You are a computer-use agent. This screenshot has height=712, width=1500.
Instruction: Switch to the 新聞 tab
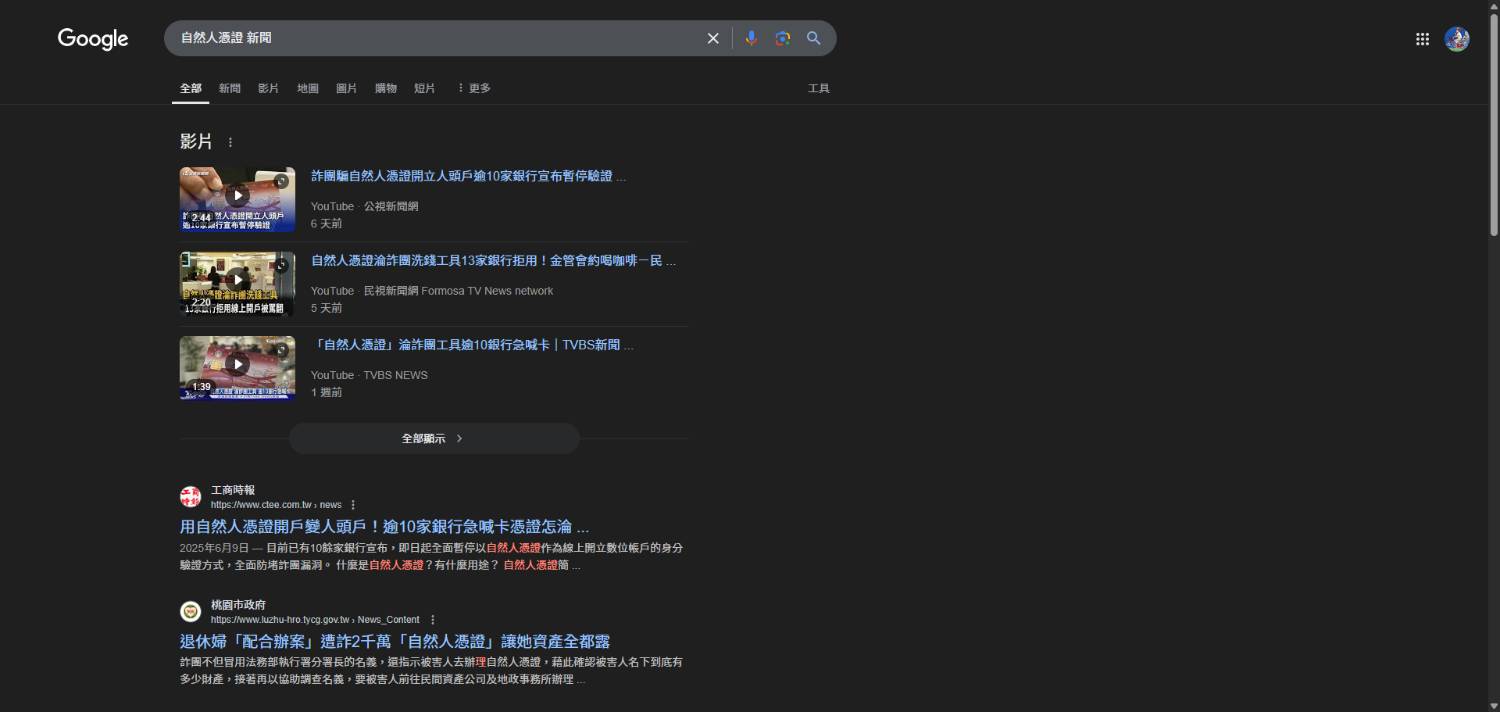[230, 88]
